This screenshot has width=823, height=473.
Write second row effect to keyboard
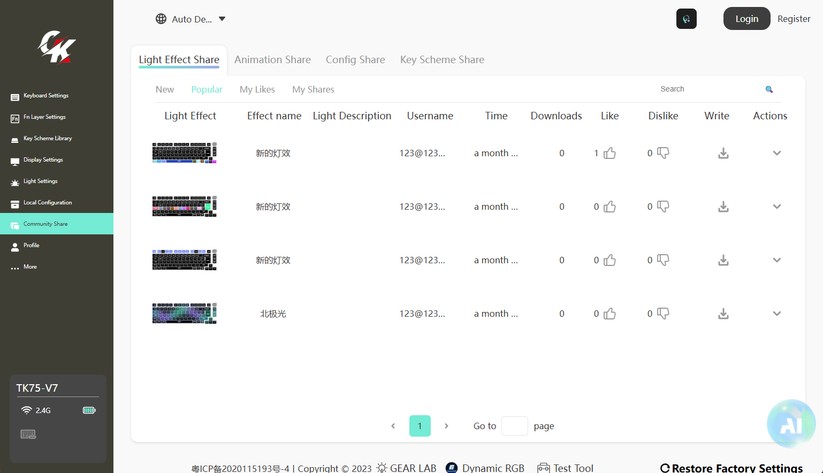723,207
